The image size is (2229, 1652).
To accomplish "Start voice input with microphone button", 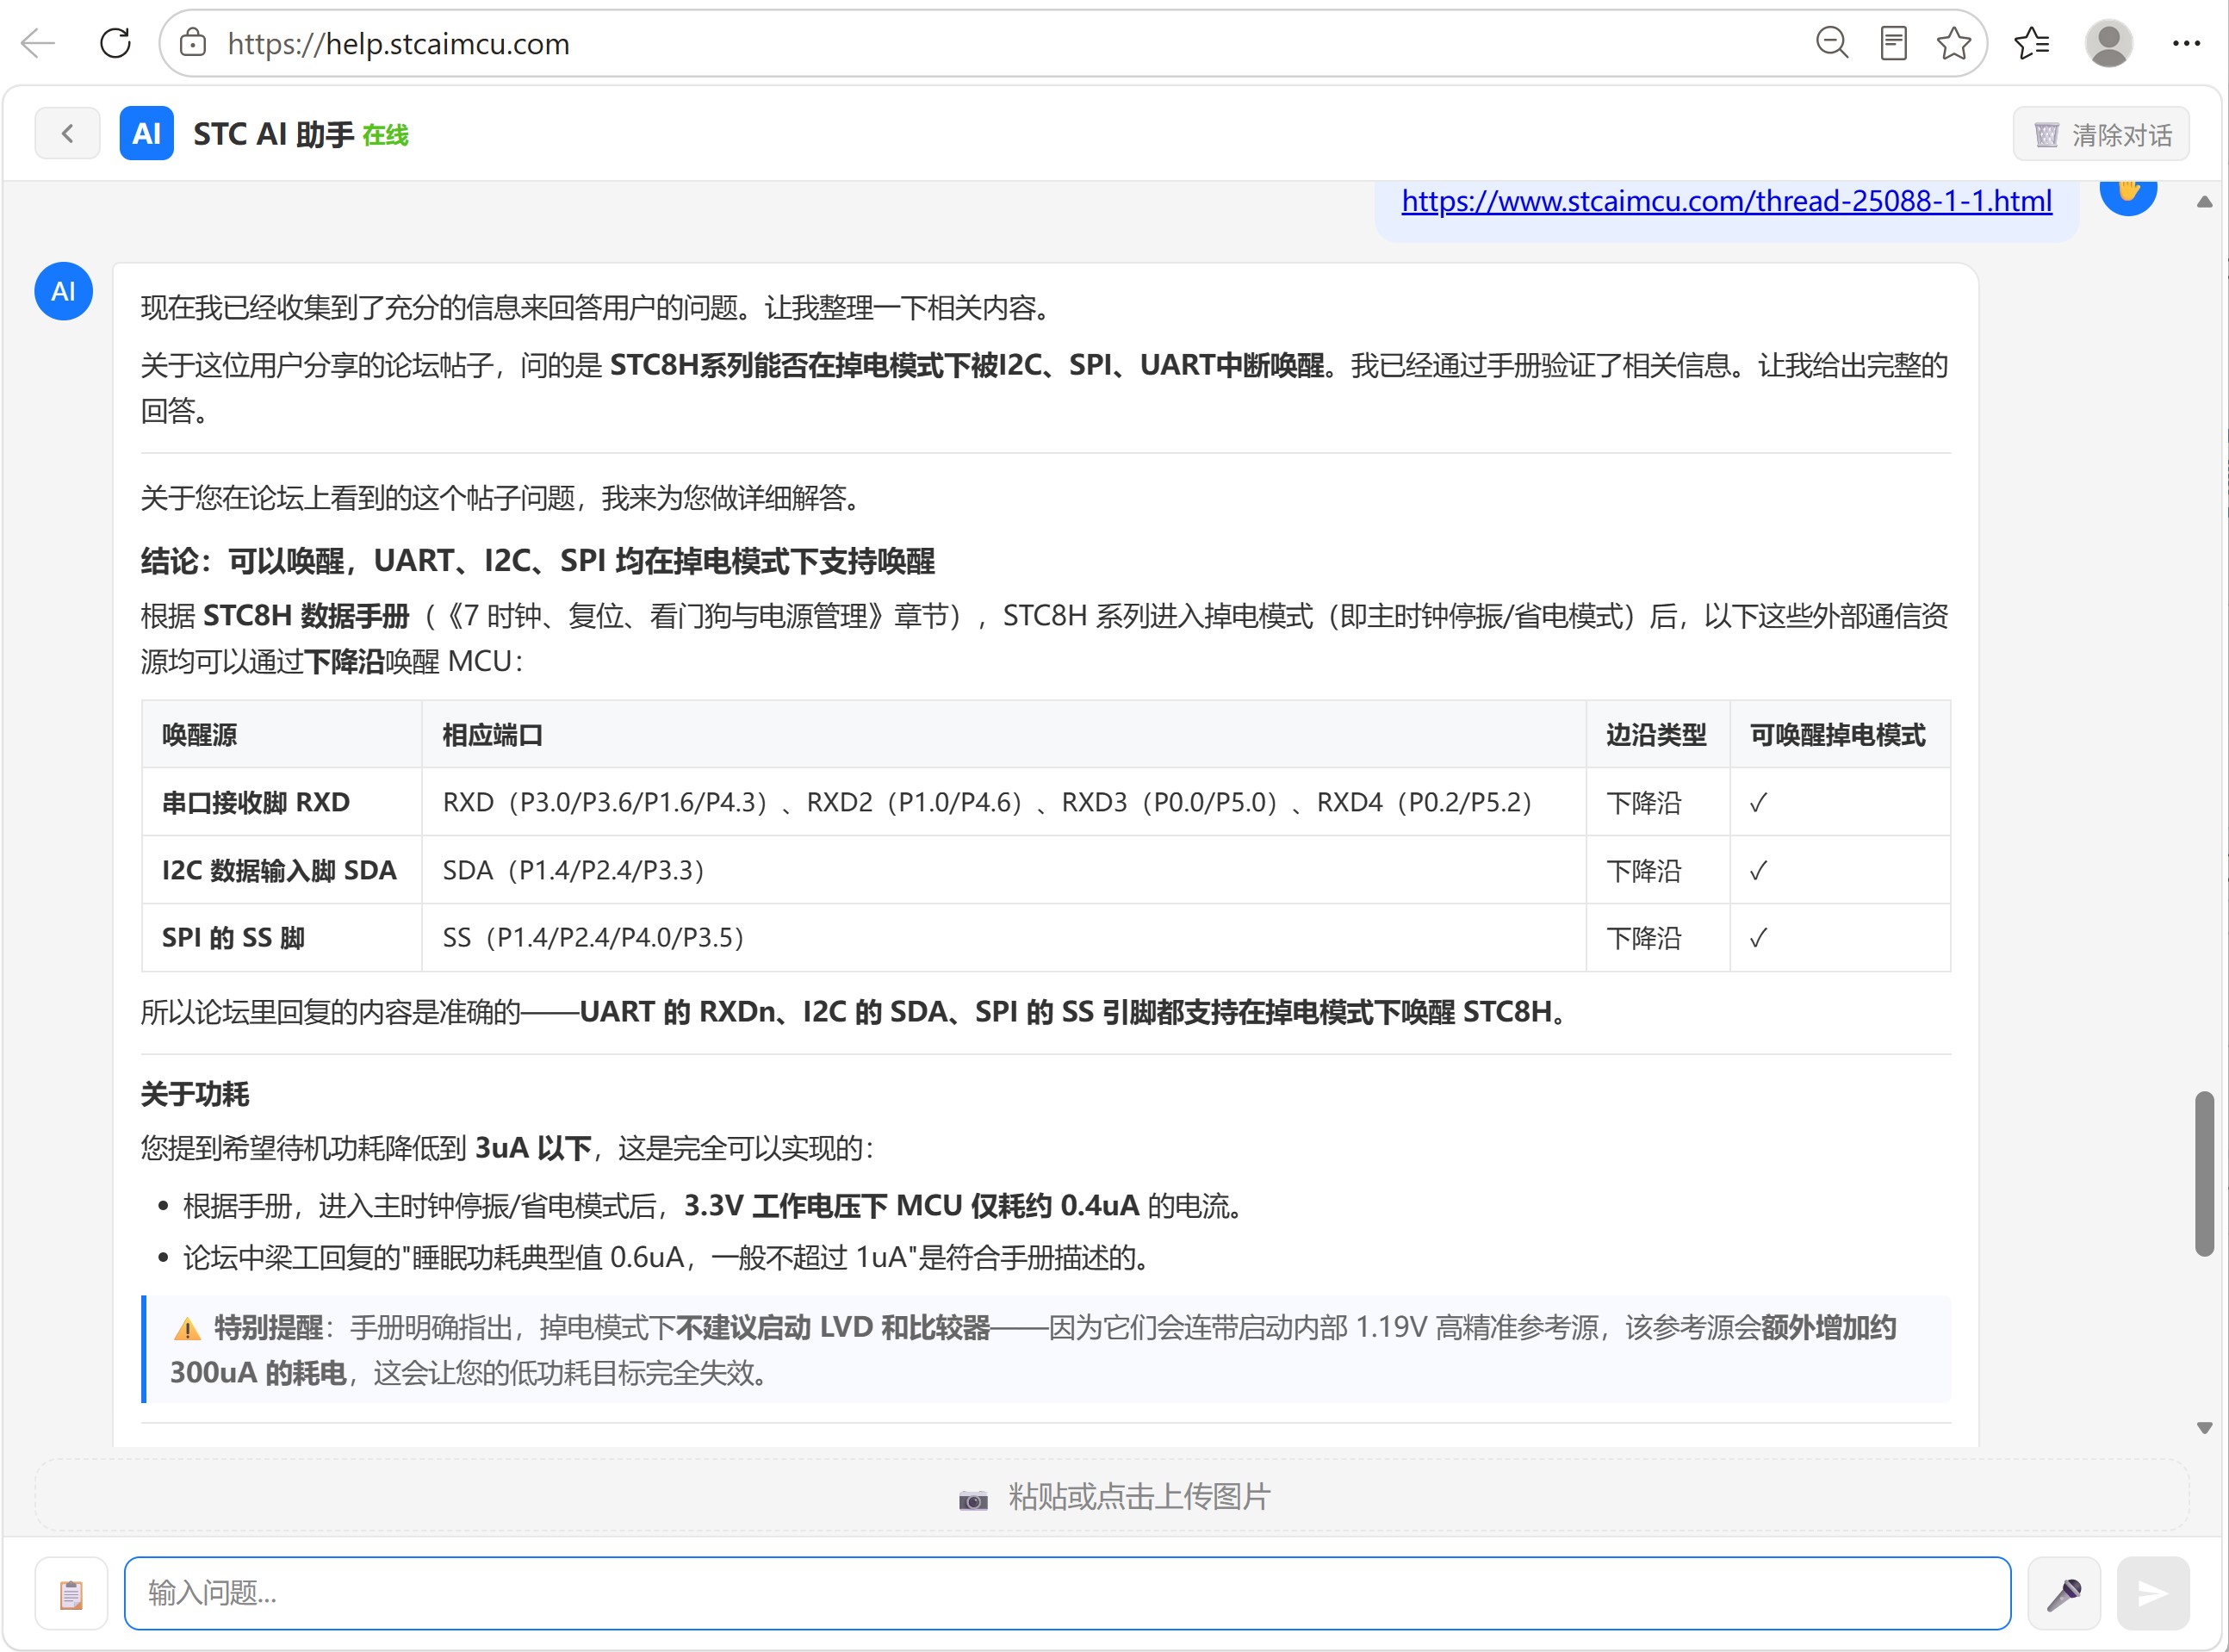I will point(2064,1593).
